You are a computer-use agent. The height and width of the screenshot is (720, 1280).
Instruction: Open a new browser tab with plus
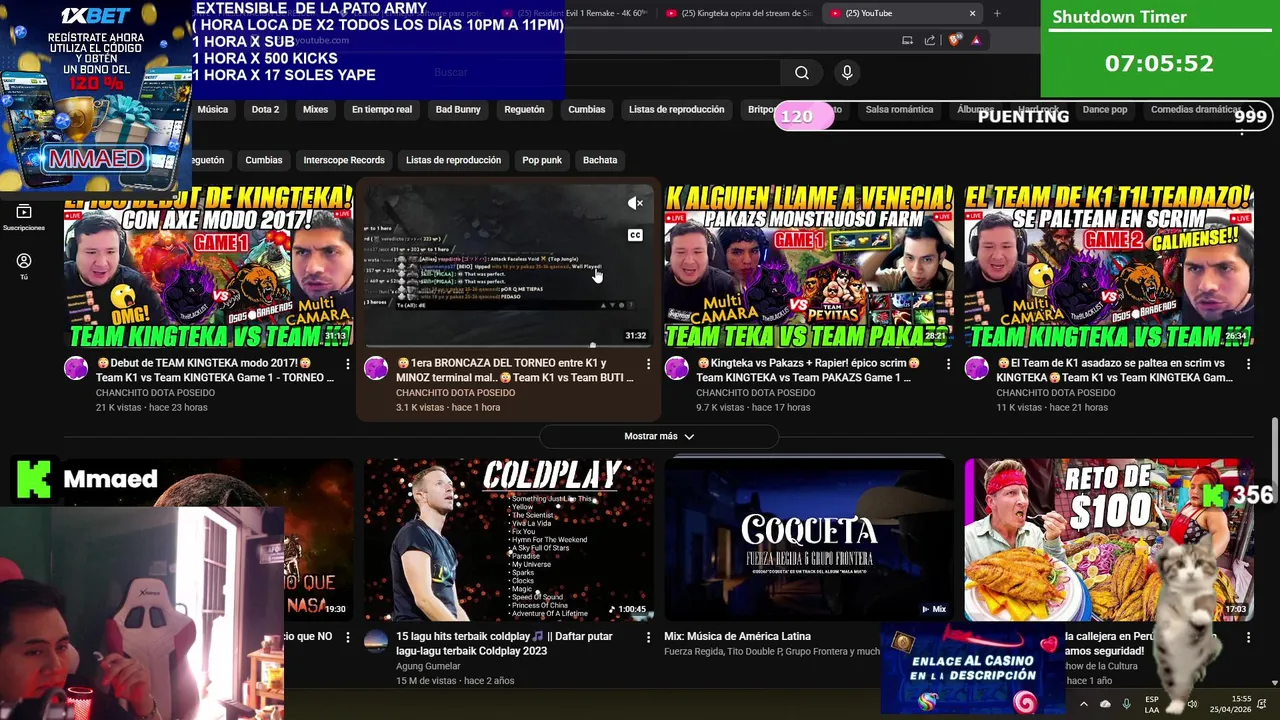point(997,13)
